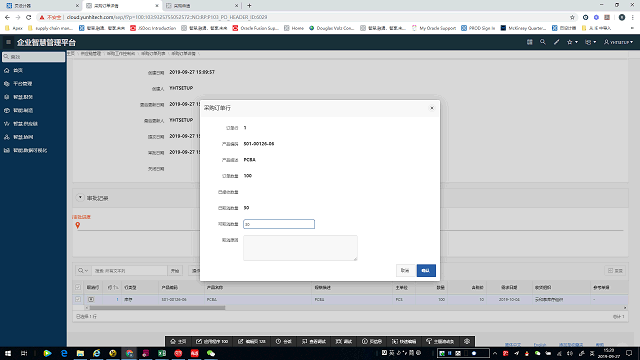Viewport: 640px width, 360px height.
Task: Open WeChat from the taskbar
Action: [211, 353]
